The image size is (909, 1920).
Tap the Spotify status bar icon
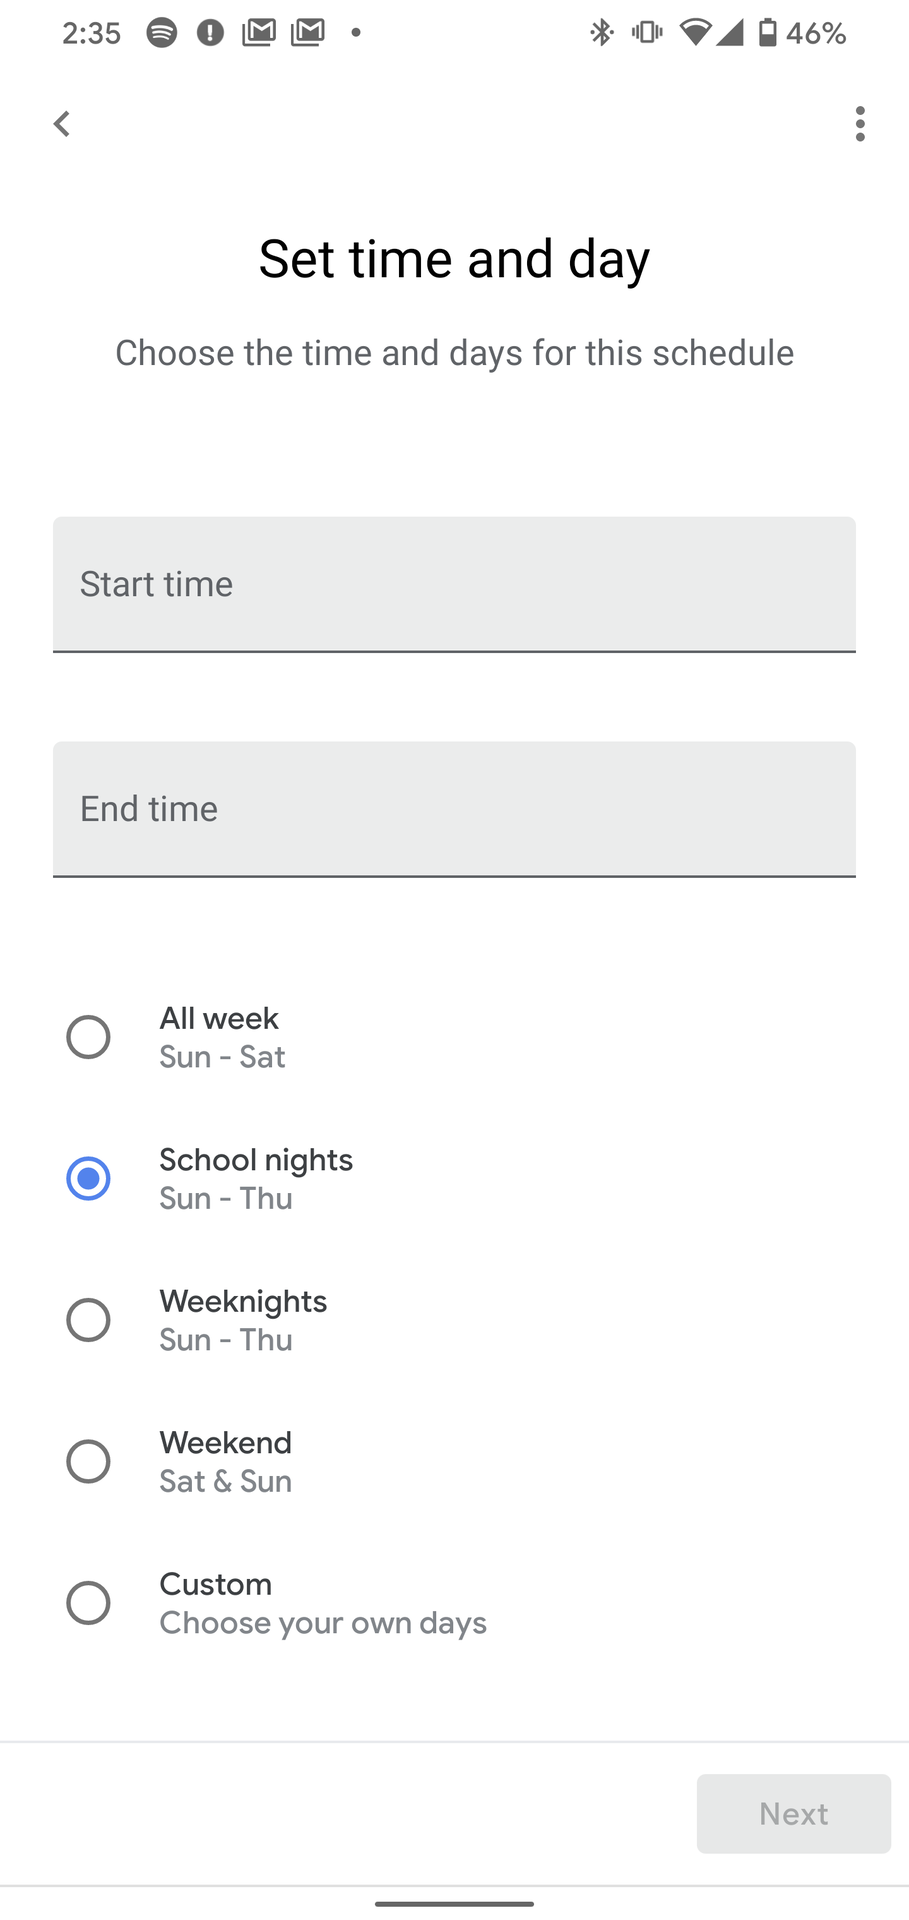(162, 33)
